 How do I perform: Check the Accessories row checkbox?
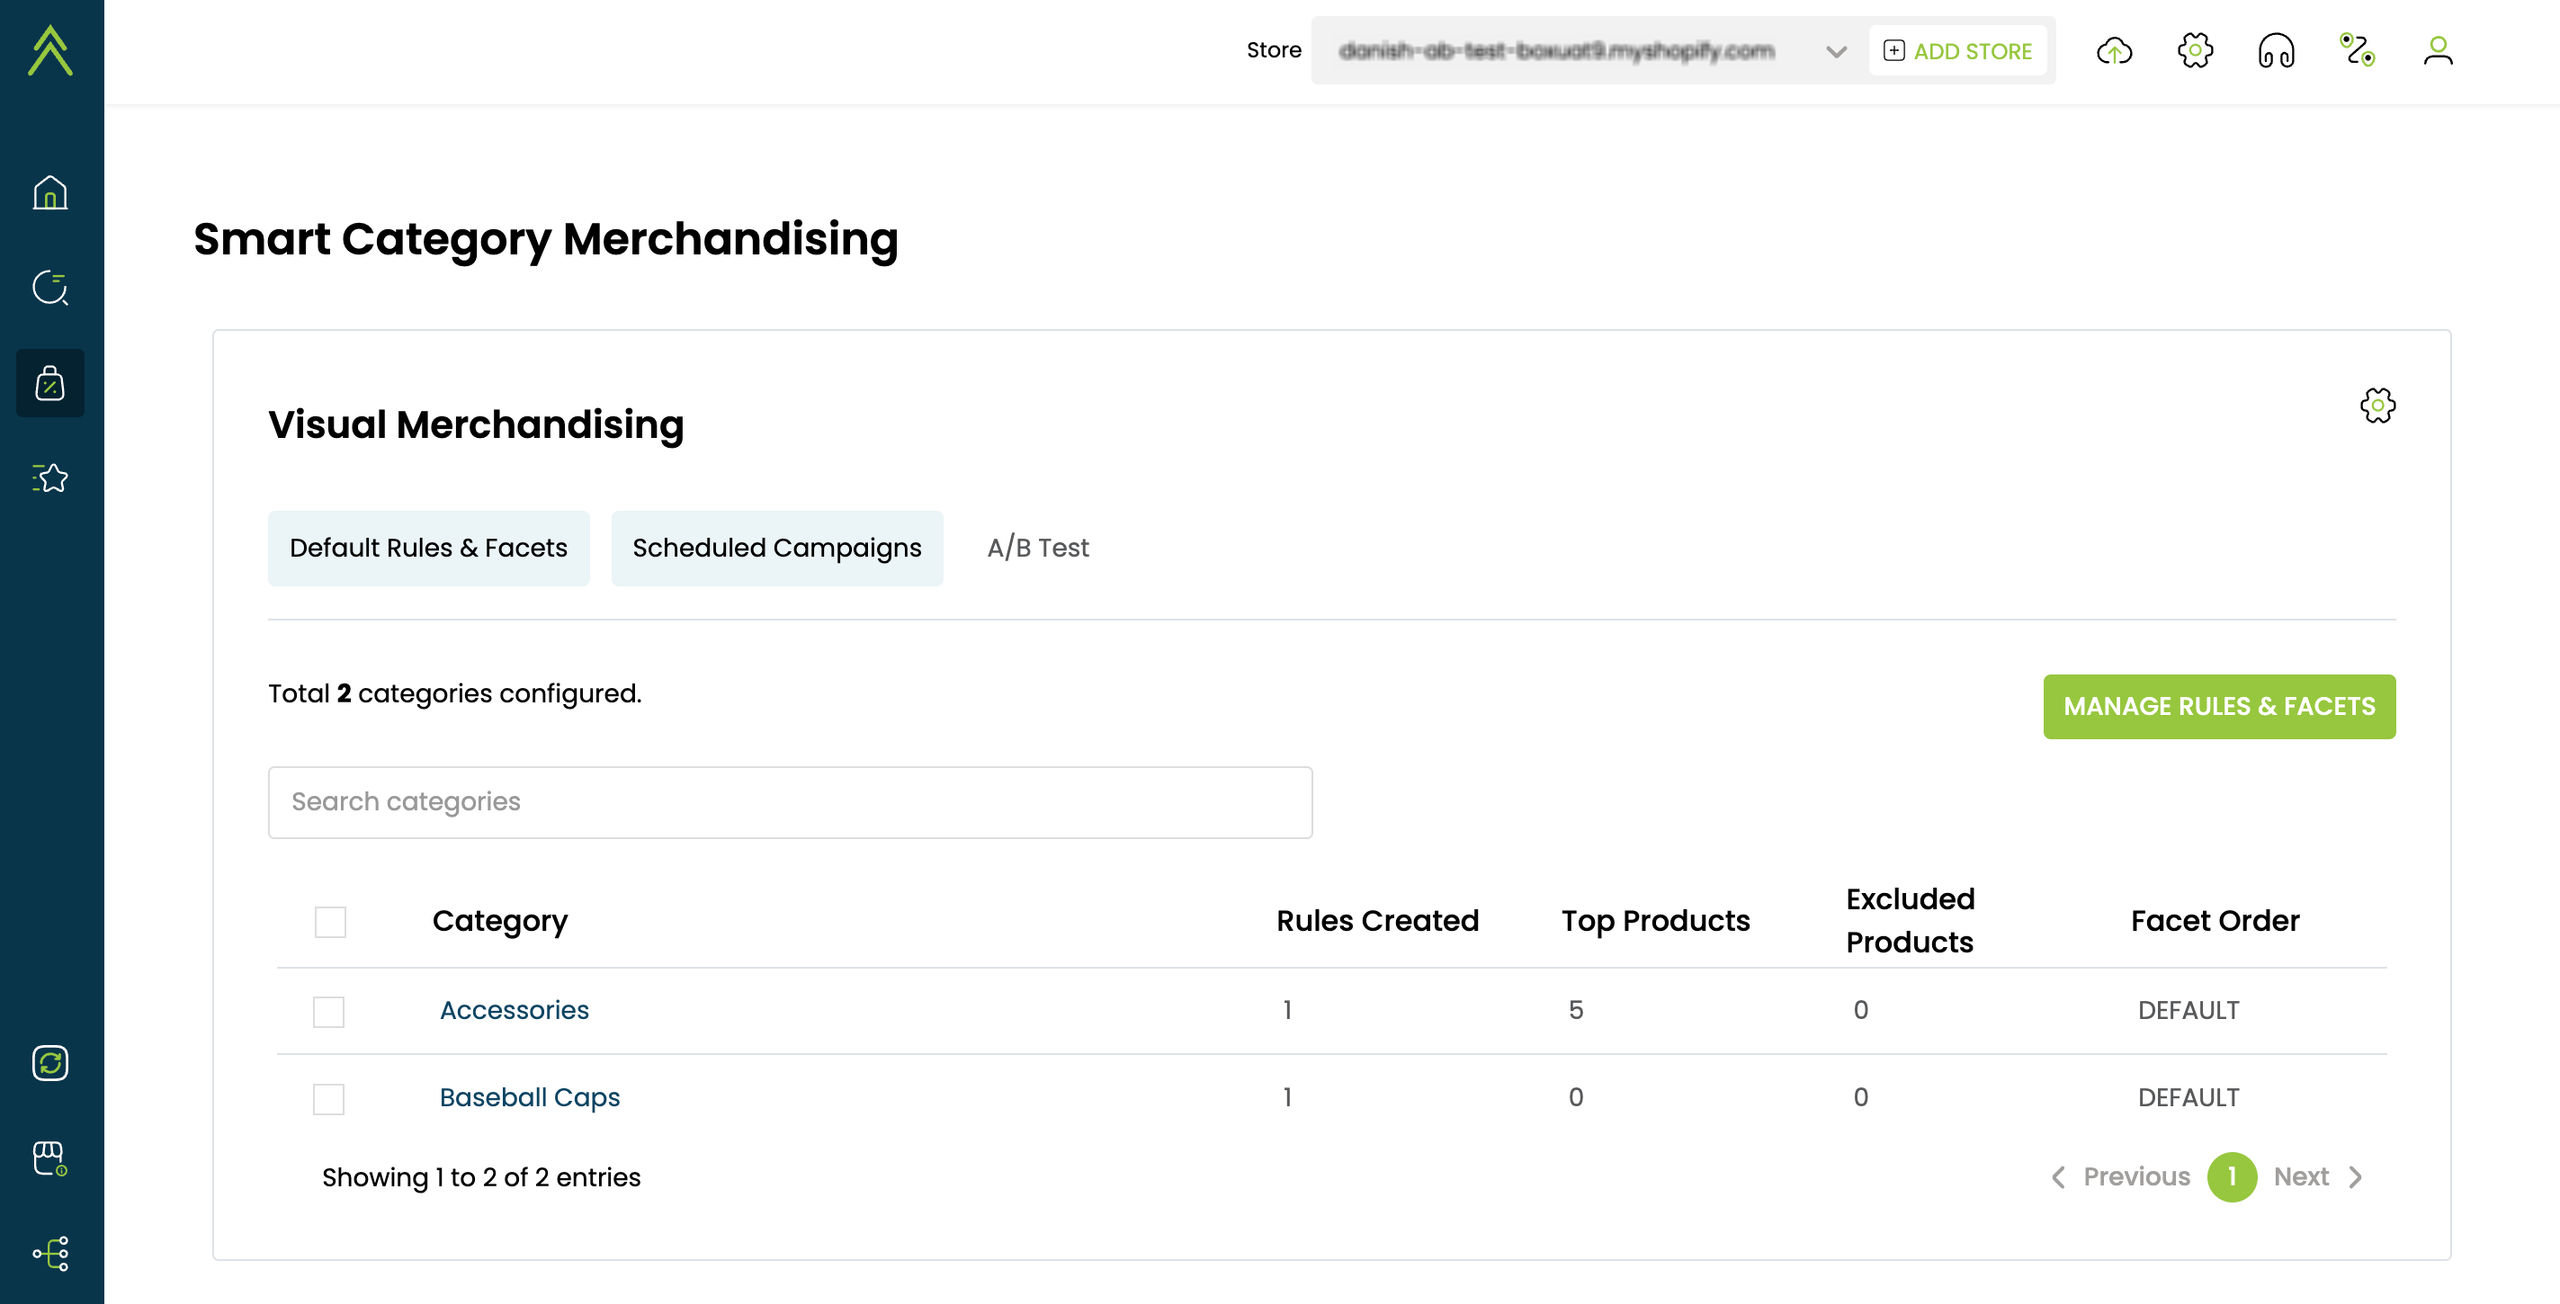(328, 1011)
